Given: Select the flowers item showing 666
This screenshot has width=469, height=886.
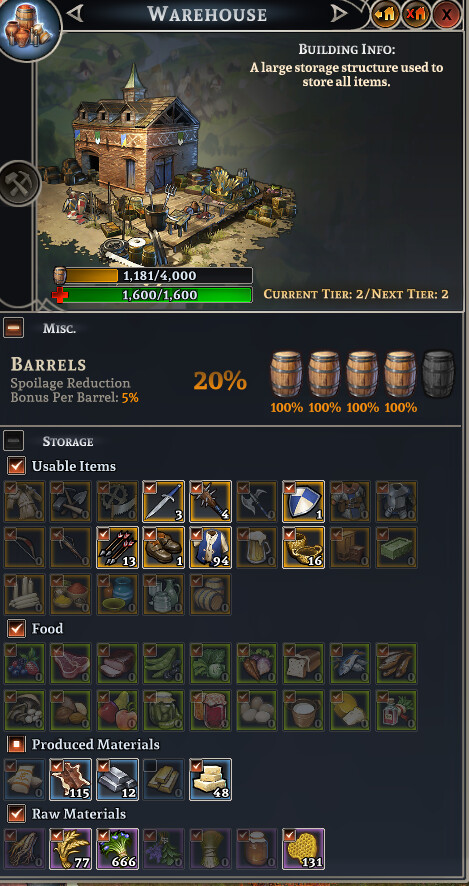Looking at the screenshot, I should (x=117, y=849).
